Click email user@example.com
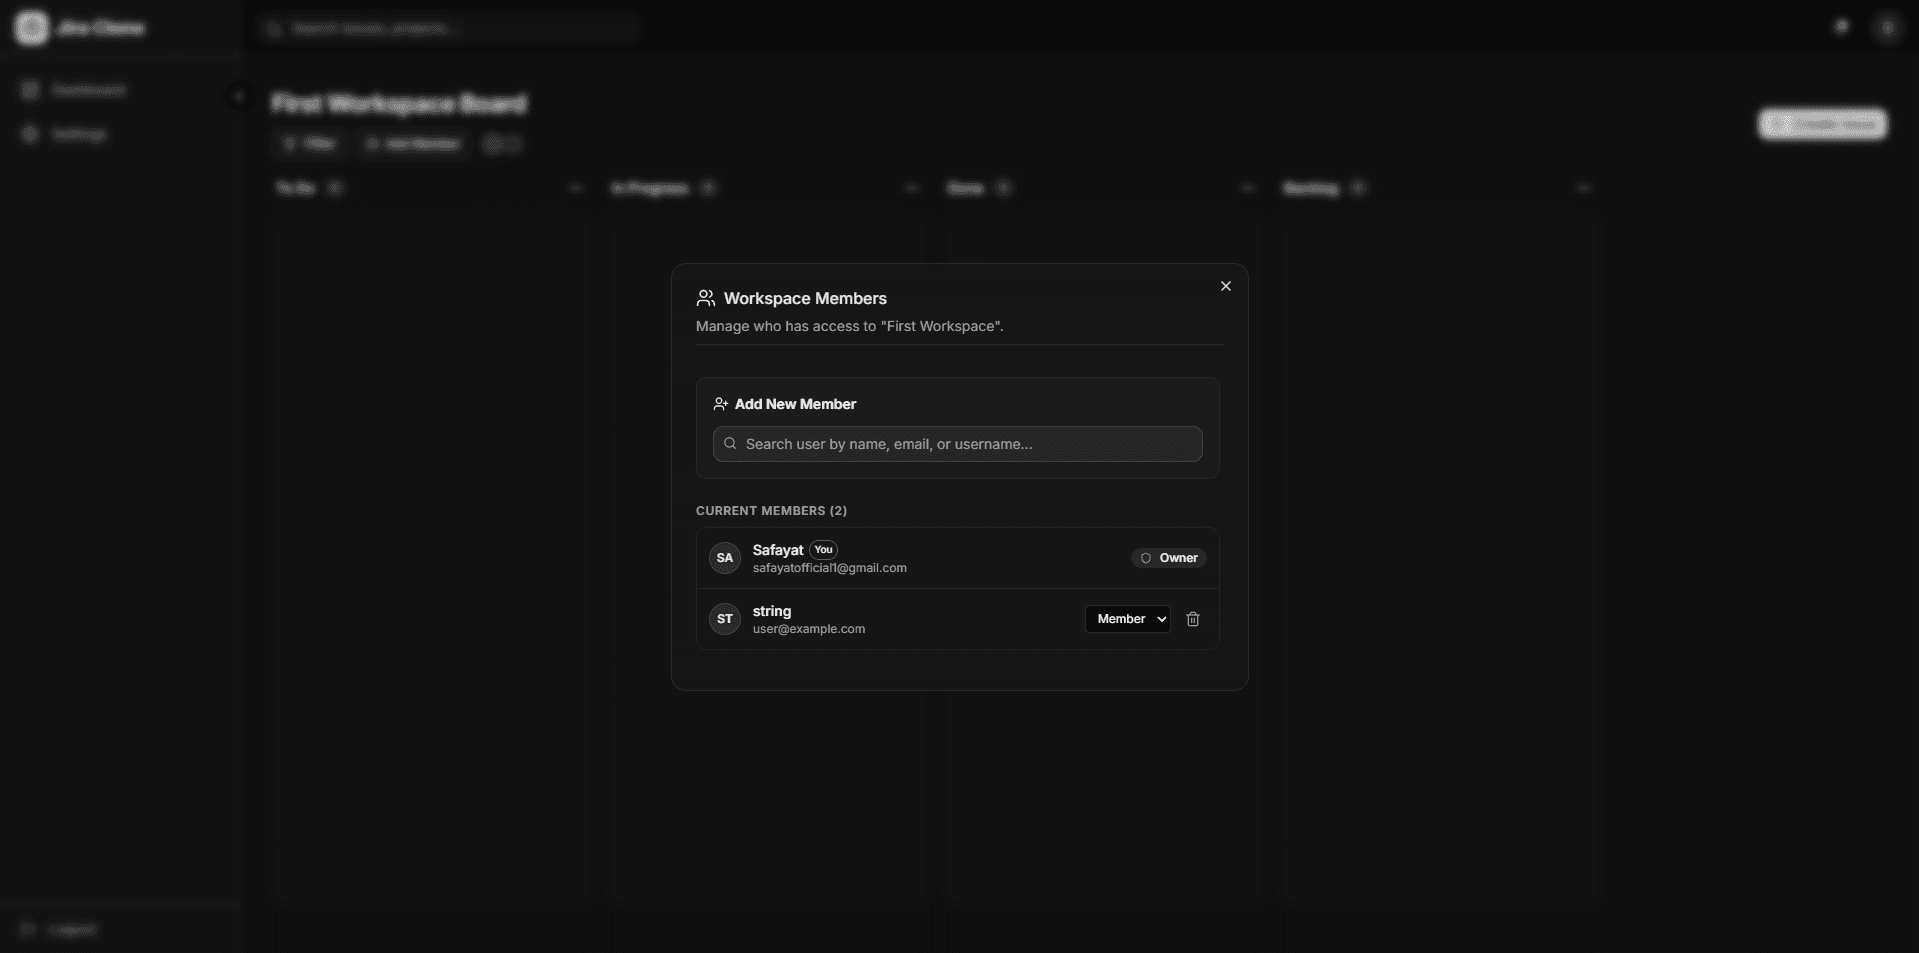1919x953 pixels. coord(809,629)
